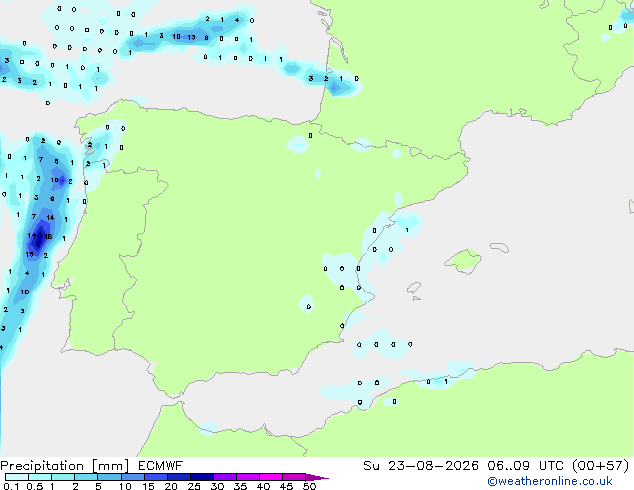Select the Precipitation [mm] title text
634x490 pixels.
pyautogui.click(x=65, y=466)
